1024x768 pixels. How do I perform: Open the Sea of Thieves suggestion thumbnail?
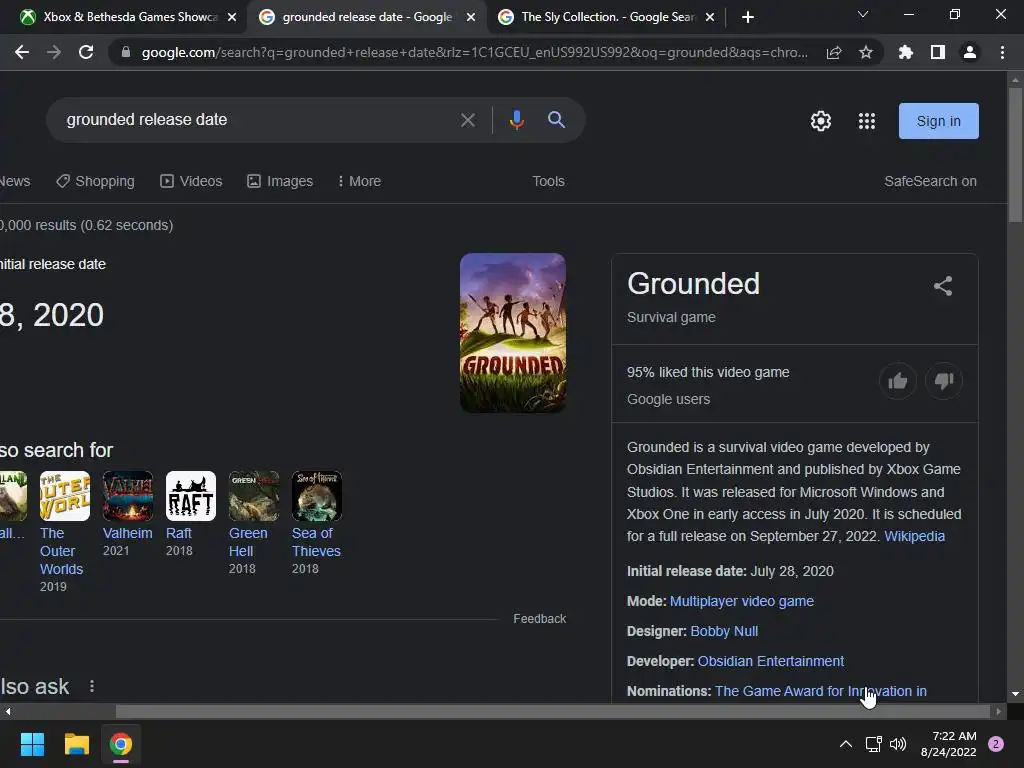point(317,496)
